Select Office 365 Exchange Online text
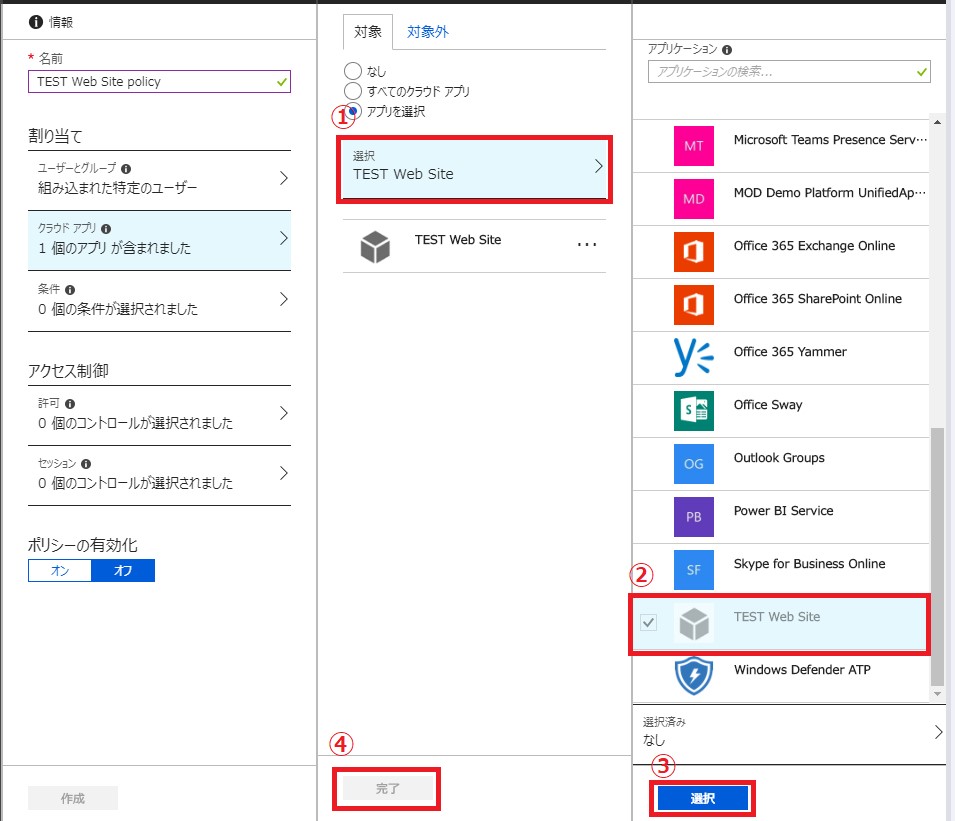The width and height of the screenshot is (955, 821). (814, 246)
